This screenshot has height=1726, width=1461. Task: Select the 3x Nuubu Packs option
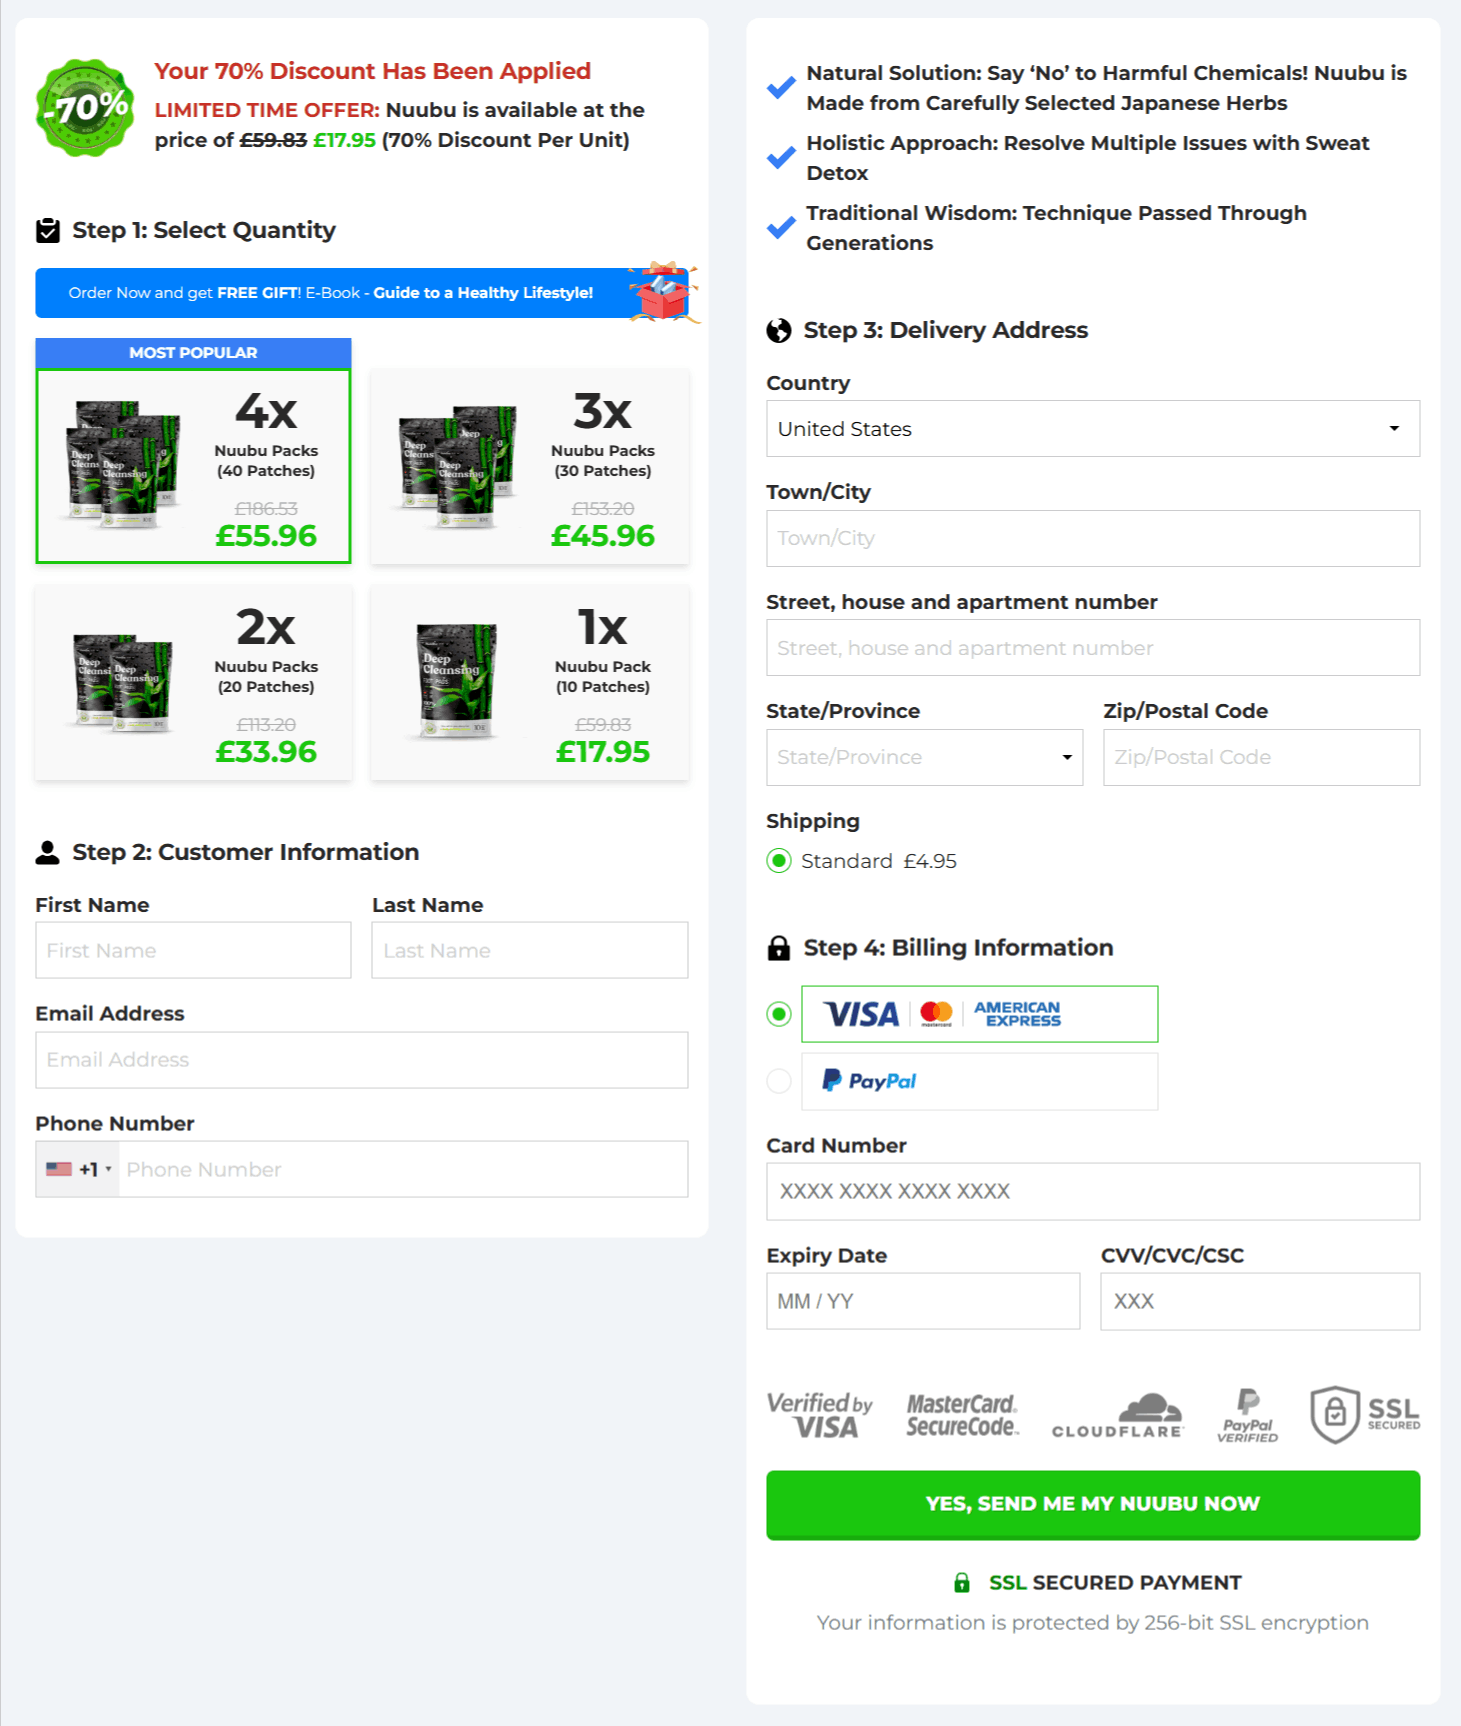[530, 466]
